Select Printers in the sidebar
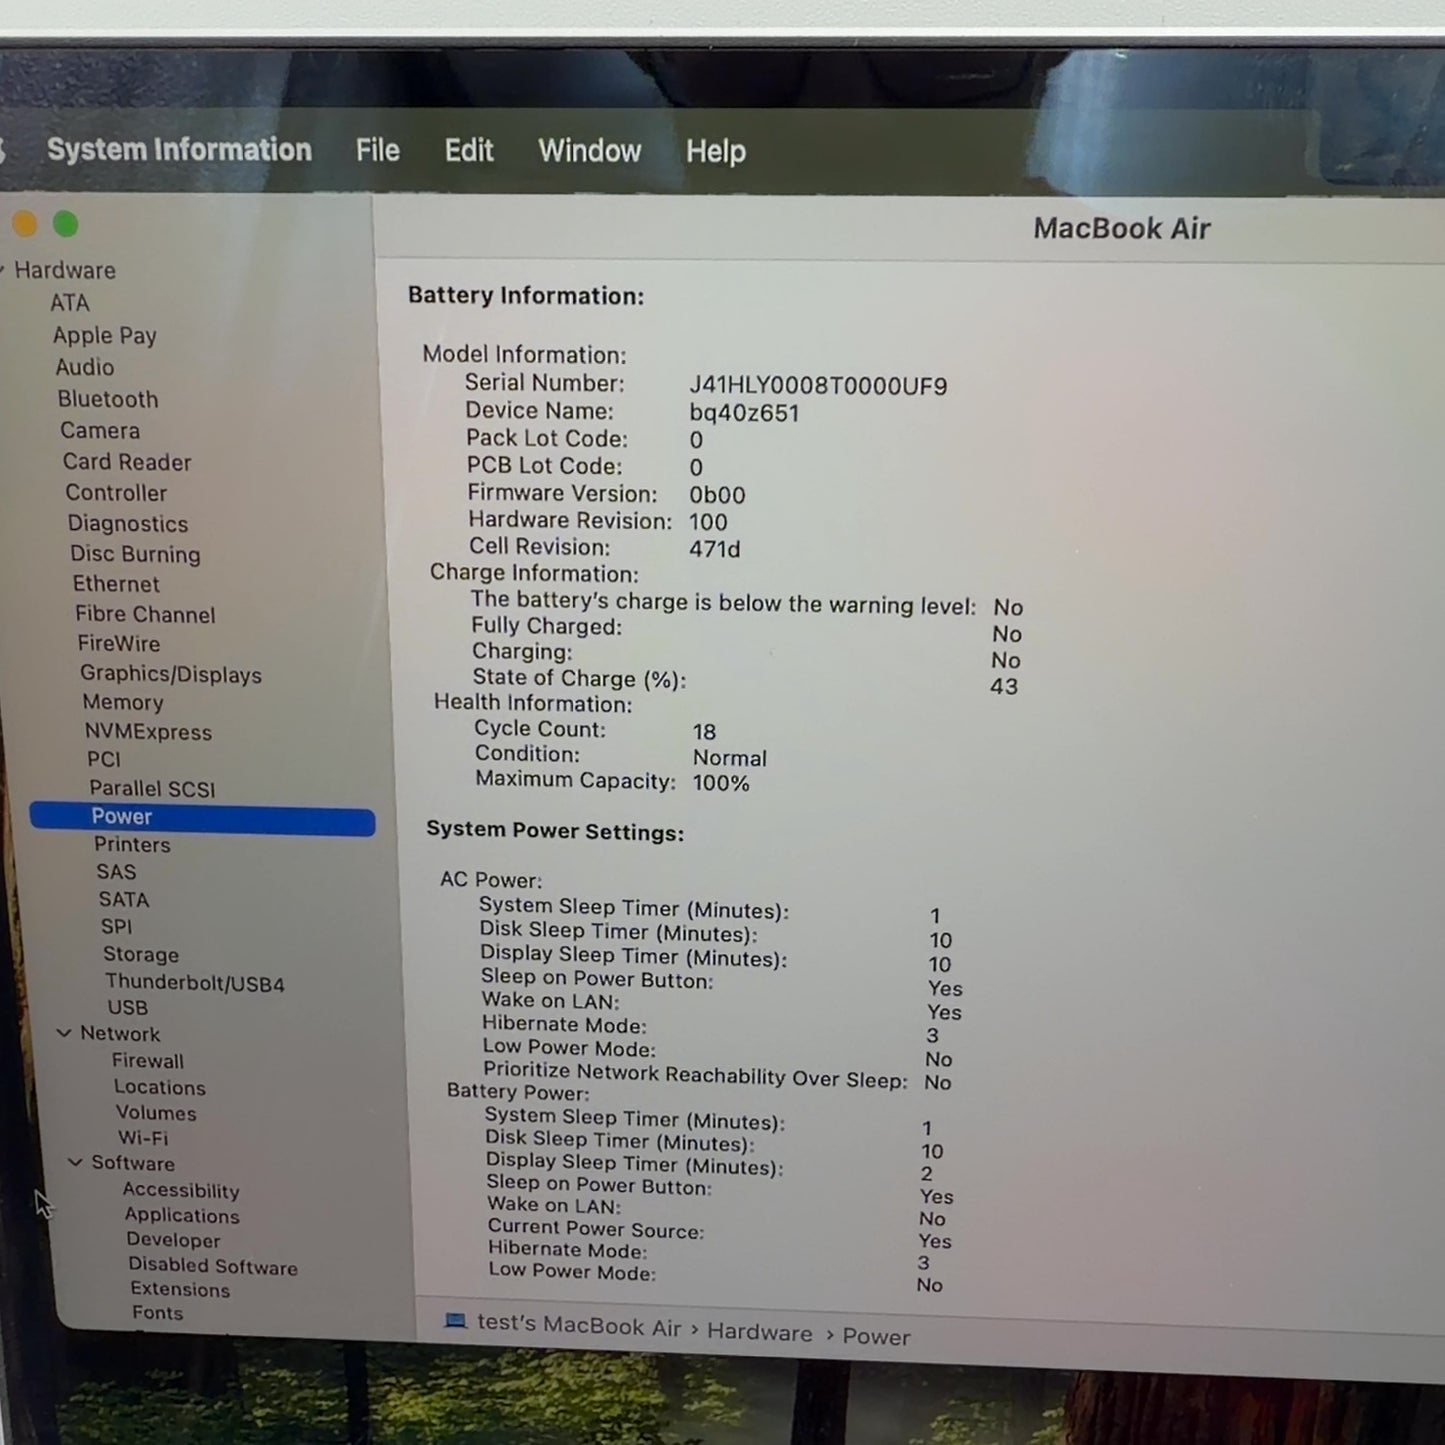The width and height of the screenshot is (1445, 1445). (132, 845)
